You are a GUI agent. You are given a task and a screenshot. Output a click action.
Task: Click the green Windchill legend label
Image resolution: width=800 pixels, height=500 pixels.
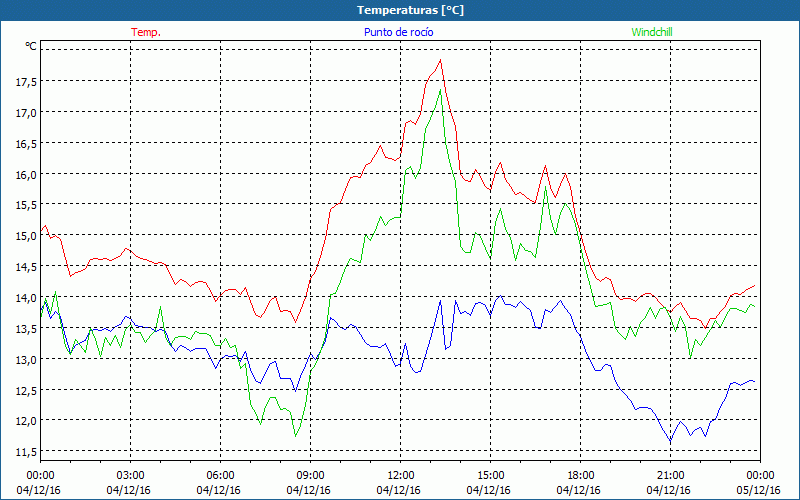652,32
